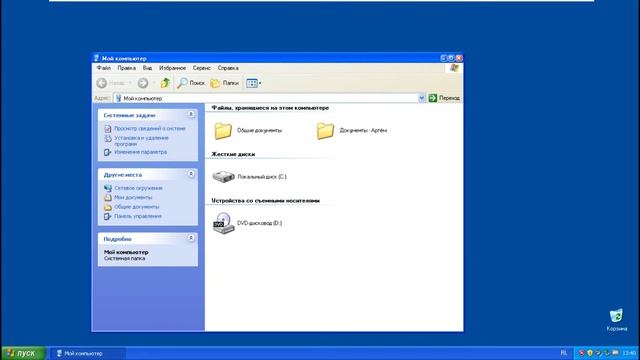The width and height of the screenshot is (640, 360).
Task: Open the Вид menu
Action: [x=147, y=68]
